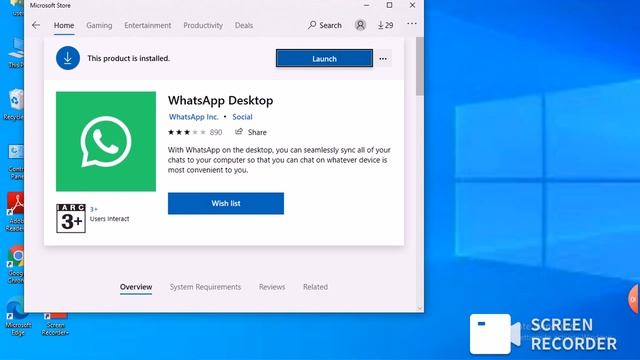Maximize the Microsoft Store window

coord(389,5)
